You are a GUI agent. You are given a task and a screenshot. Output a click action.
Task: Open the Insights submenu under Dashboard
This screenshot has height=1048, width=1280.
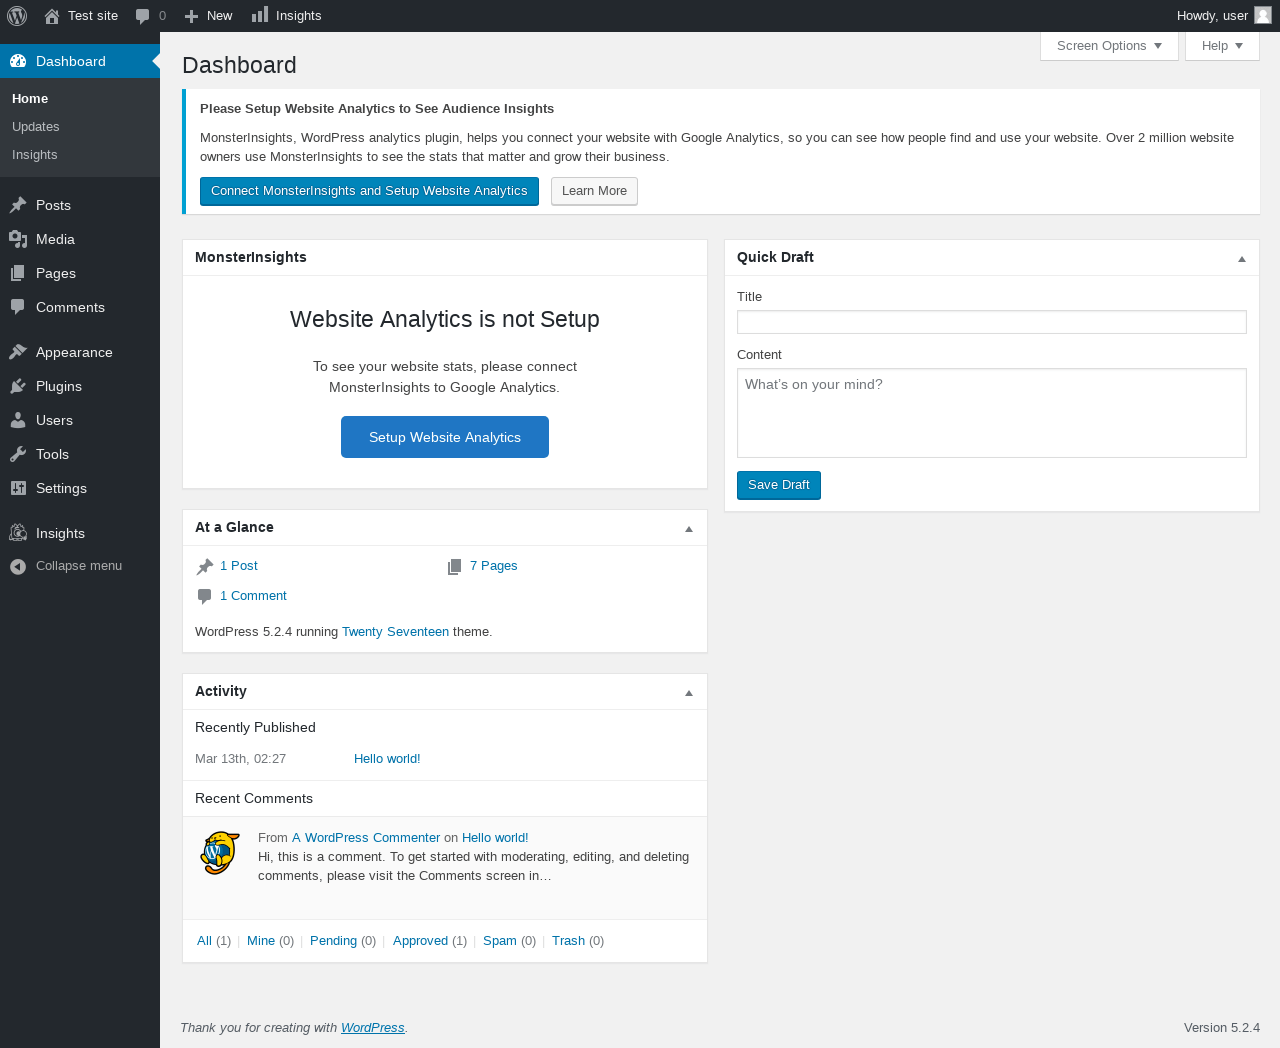click(x=35, y=155)
